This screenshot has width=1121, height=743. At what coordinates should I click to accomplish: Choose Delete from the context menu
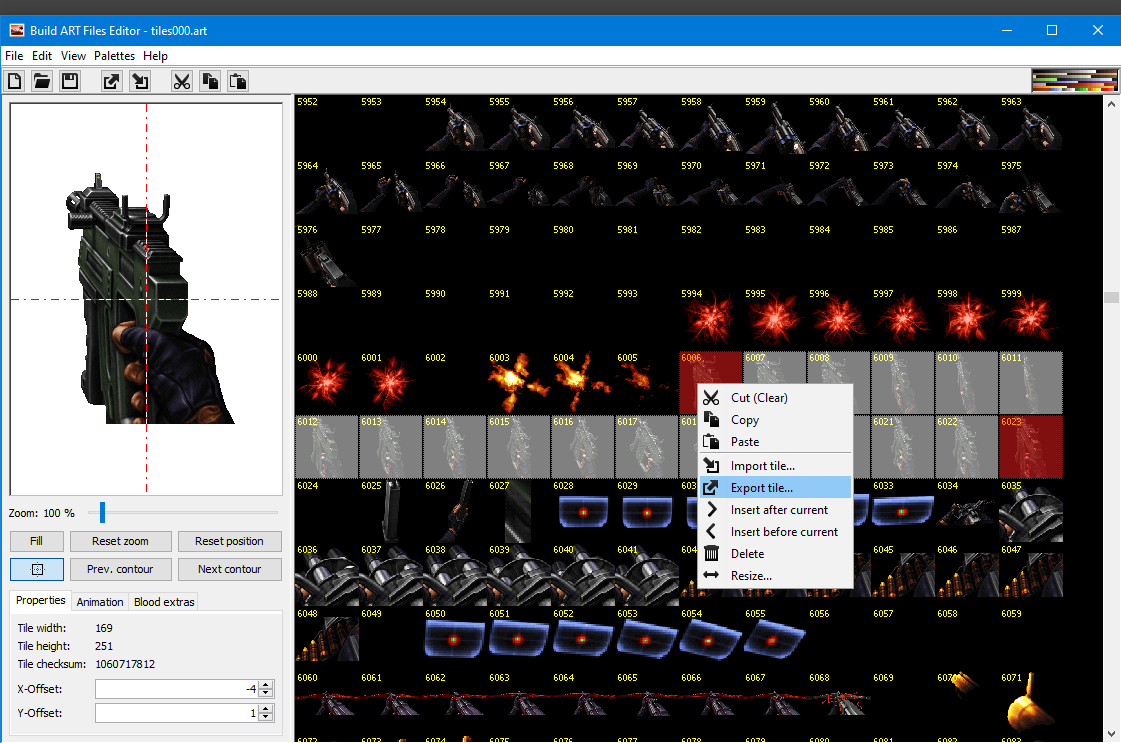tap(775, 554)
